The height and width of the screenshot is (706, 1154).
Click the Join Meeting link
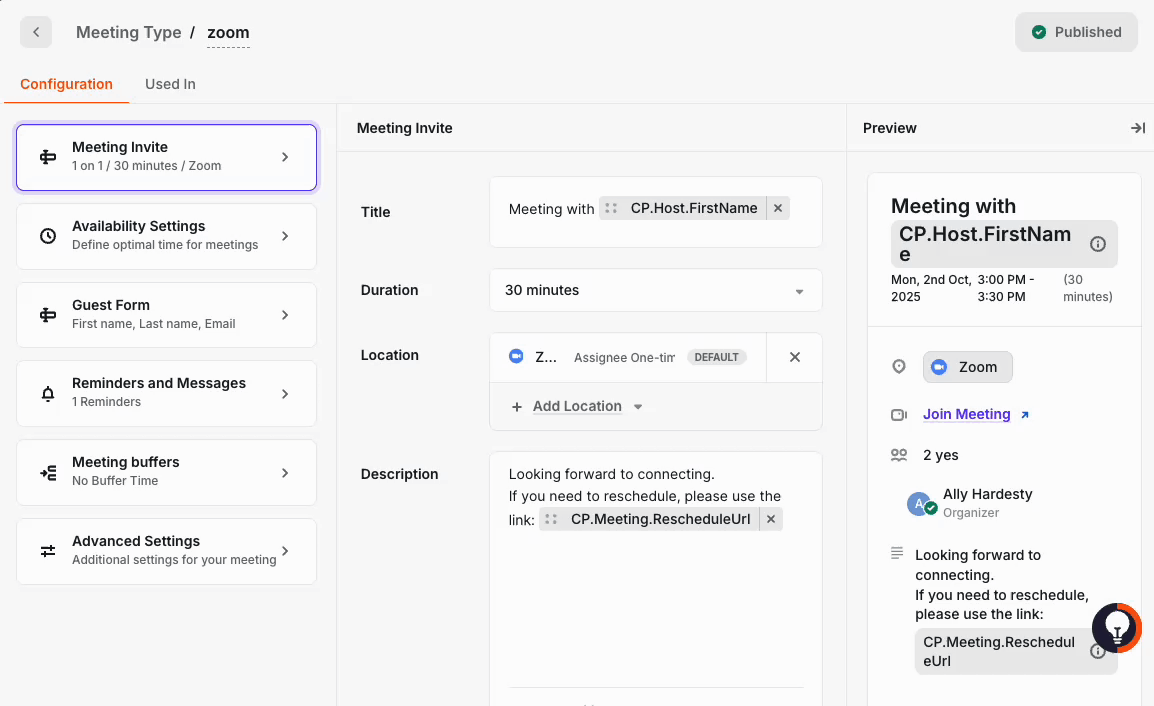966,414
